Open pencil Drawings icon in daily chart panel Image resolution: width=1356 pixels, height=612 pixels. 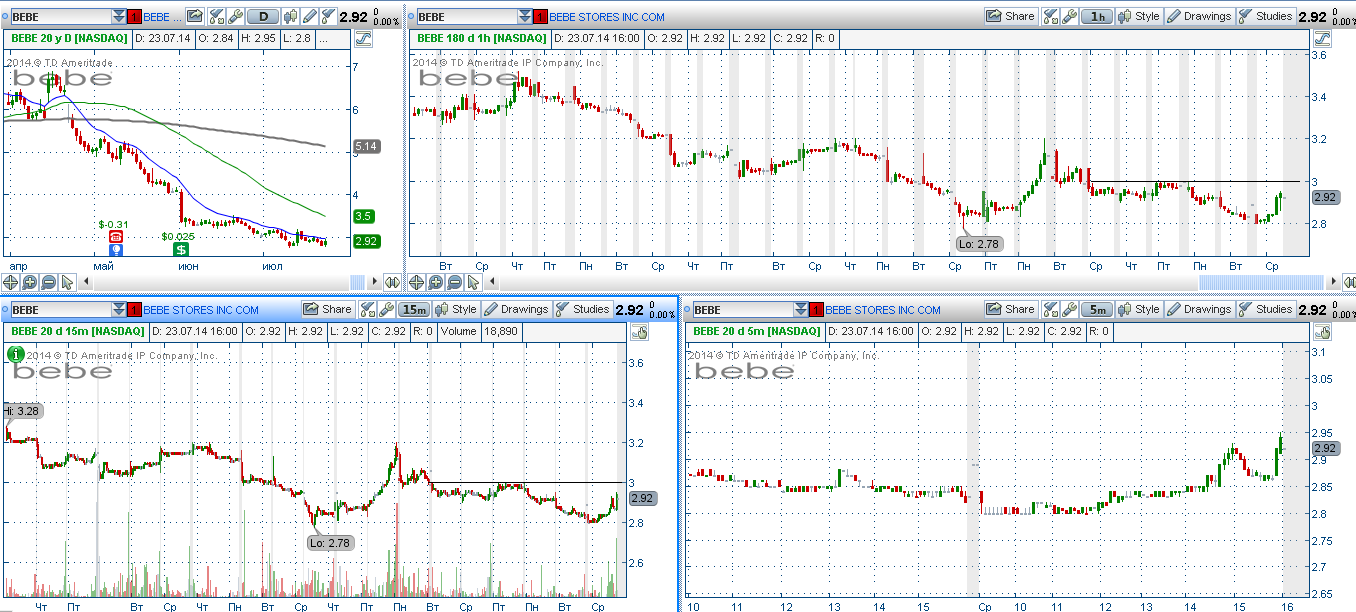(x=309, y=16)
